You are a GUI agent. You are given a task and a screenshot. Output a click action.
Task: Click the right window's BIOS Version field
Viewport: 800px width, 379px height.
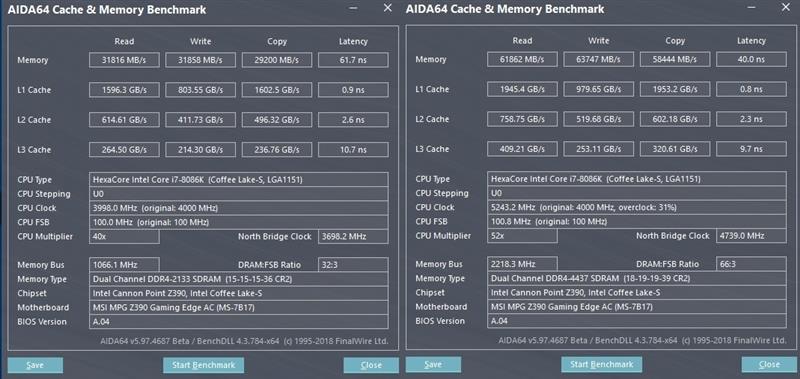(637, 321)
